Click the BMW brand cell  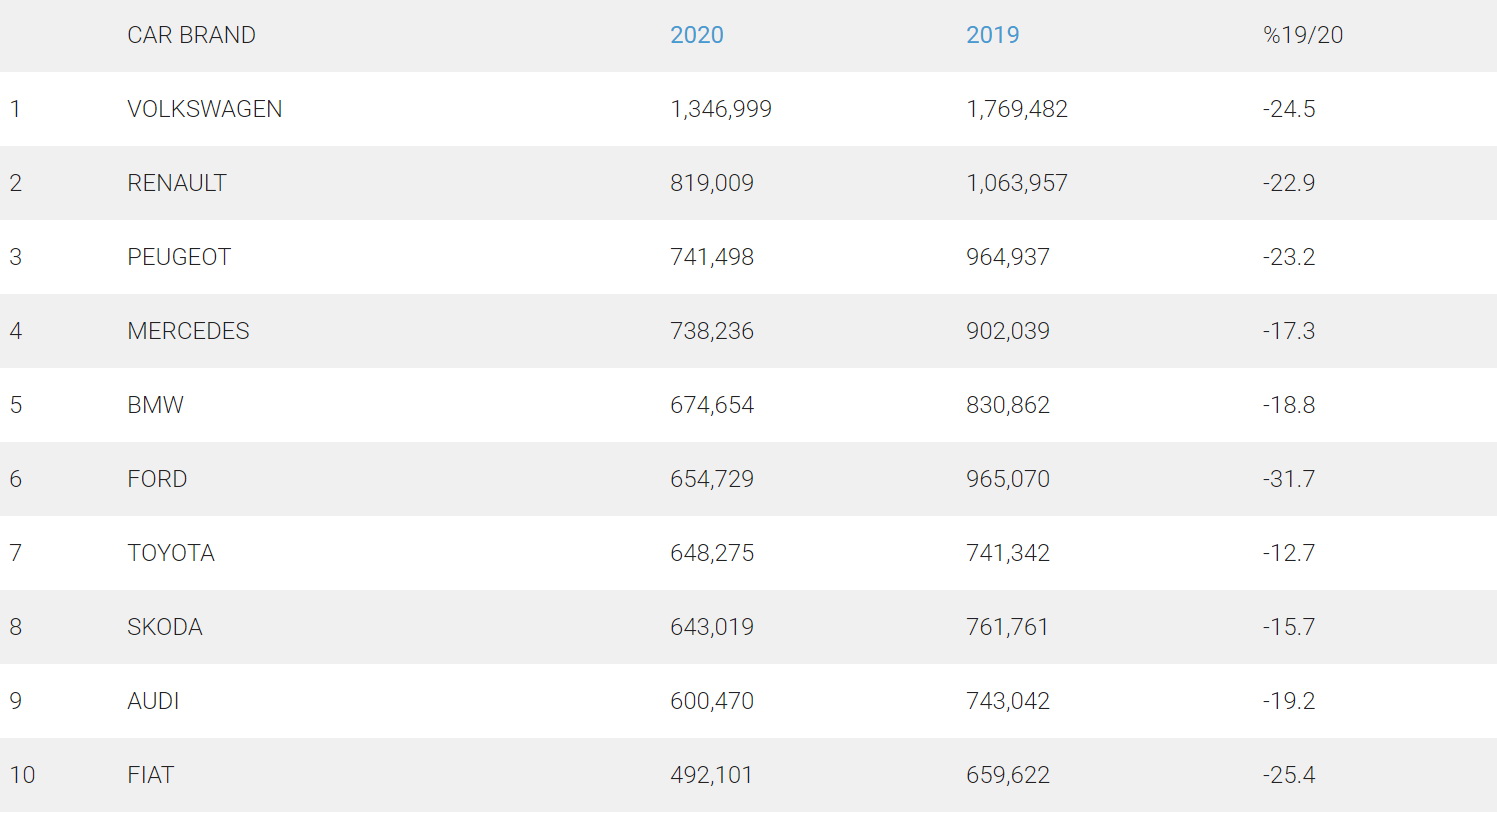pos(155,405)
